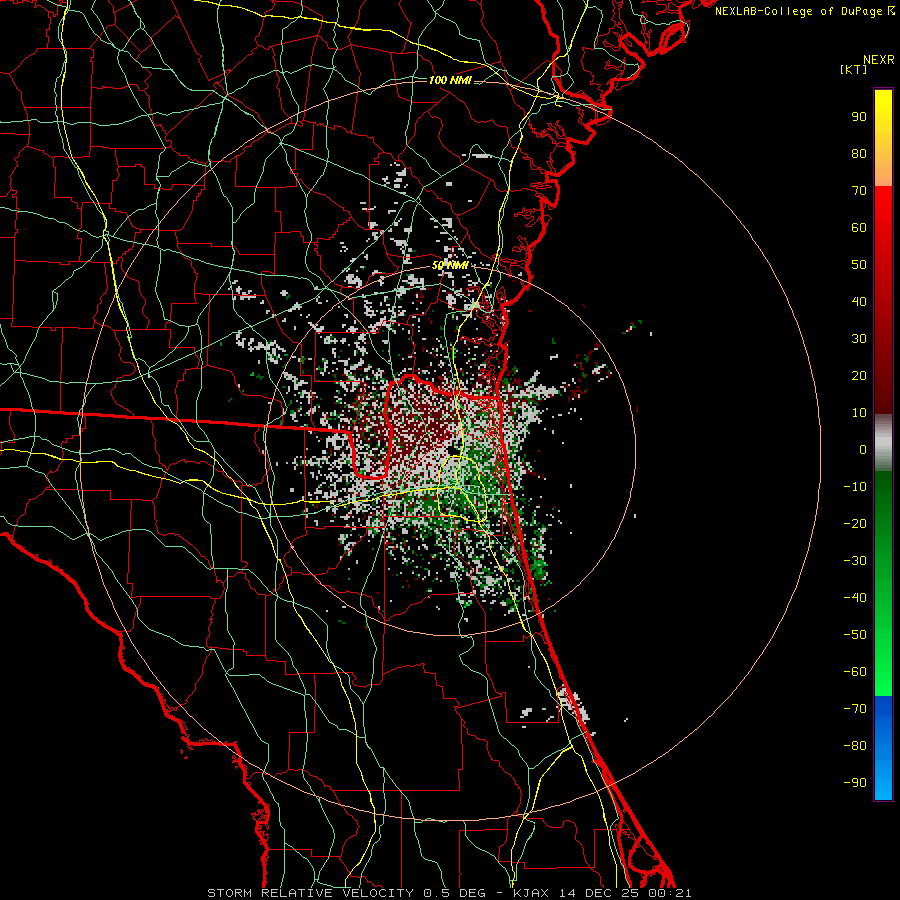Click the -50 value on velocity scale

855,635
